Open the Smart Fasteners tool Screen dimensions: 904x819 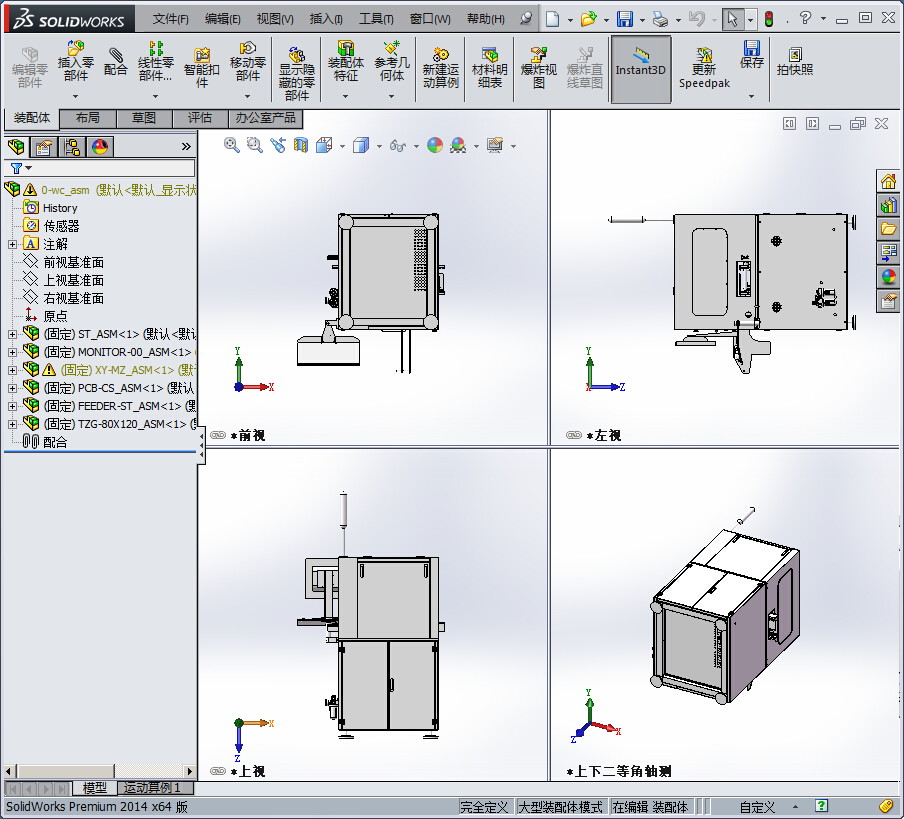(x=201, y=67)
